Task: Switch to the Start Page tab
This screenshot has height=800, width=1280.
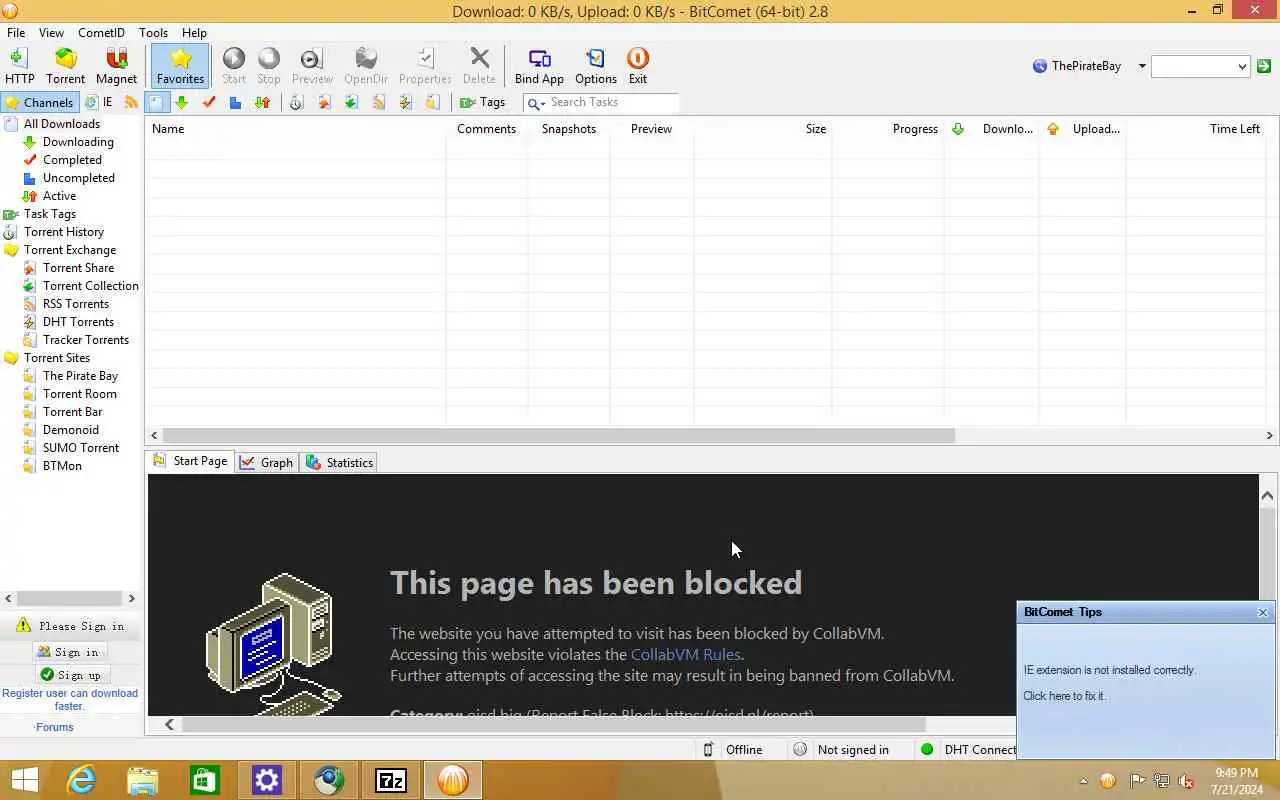Action: point(190,462)
